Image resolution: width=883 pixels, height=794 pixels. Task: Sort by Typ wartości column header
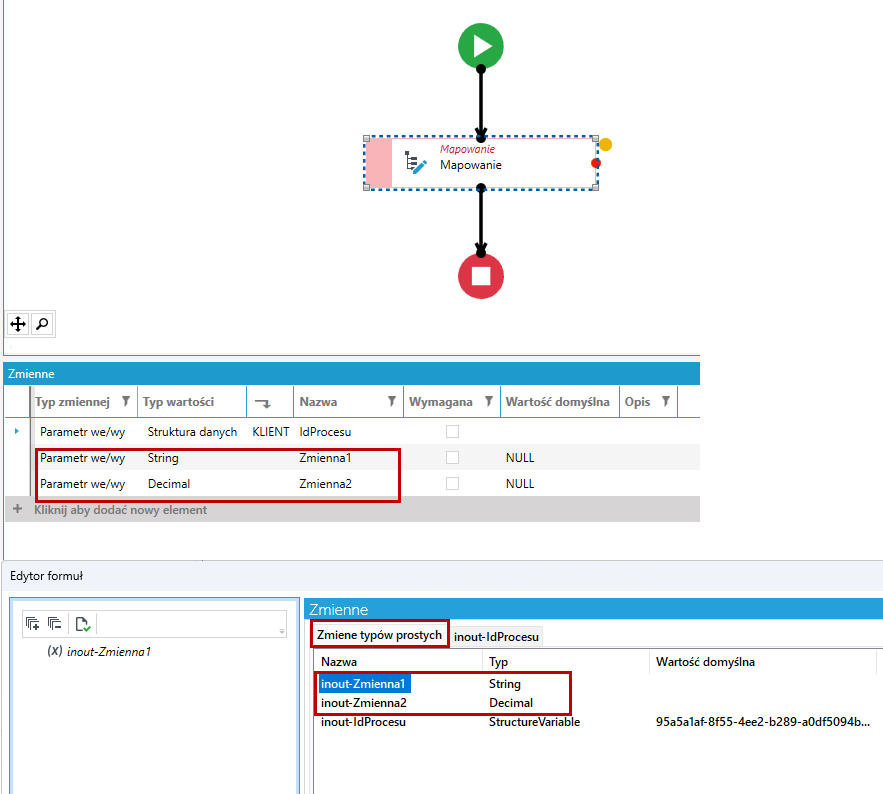point(179,402)
